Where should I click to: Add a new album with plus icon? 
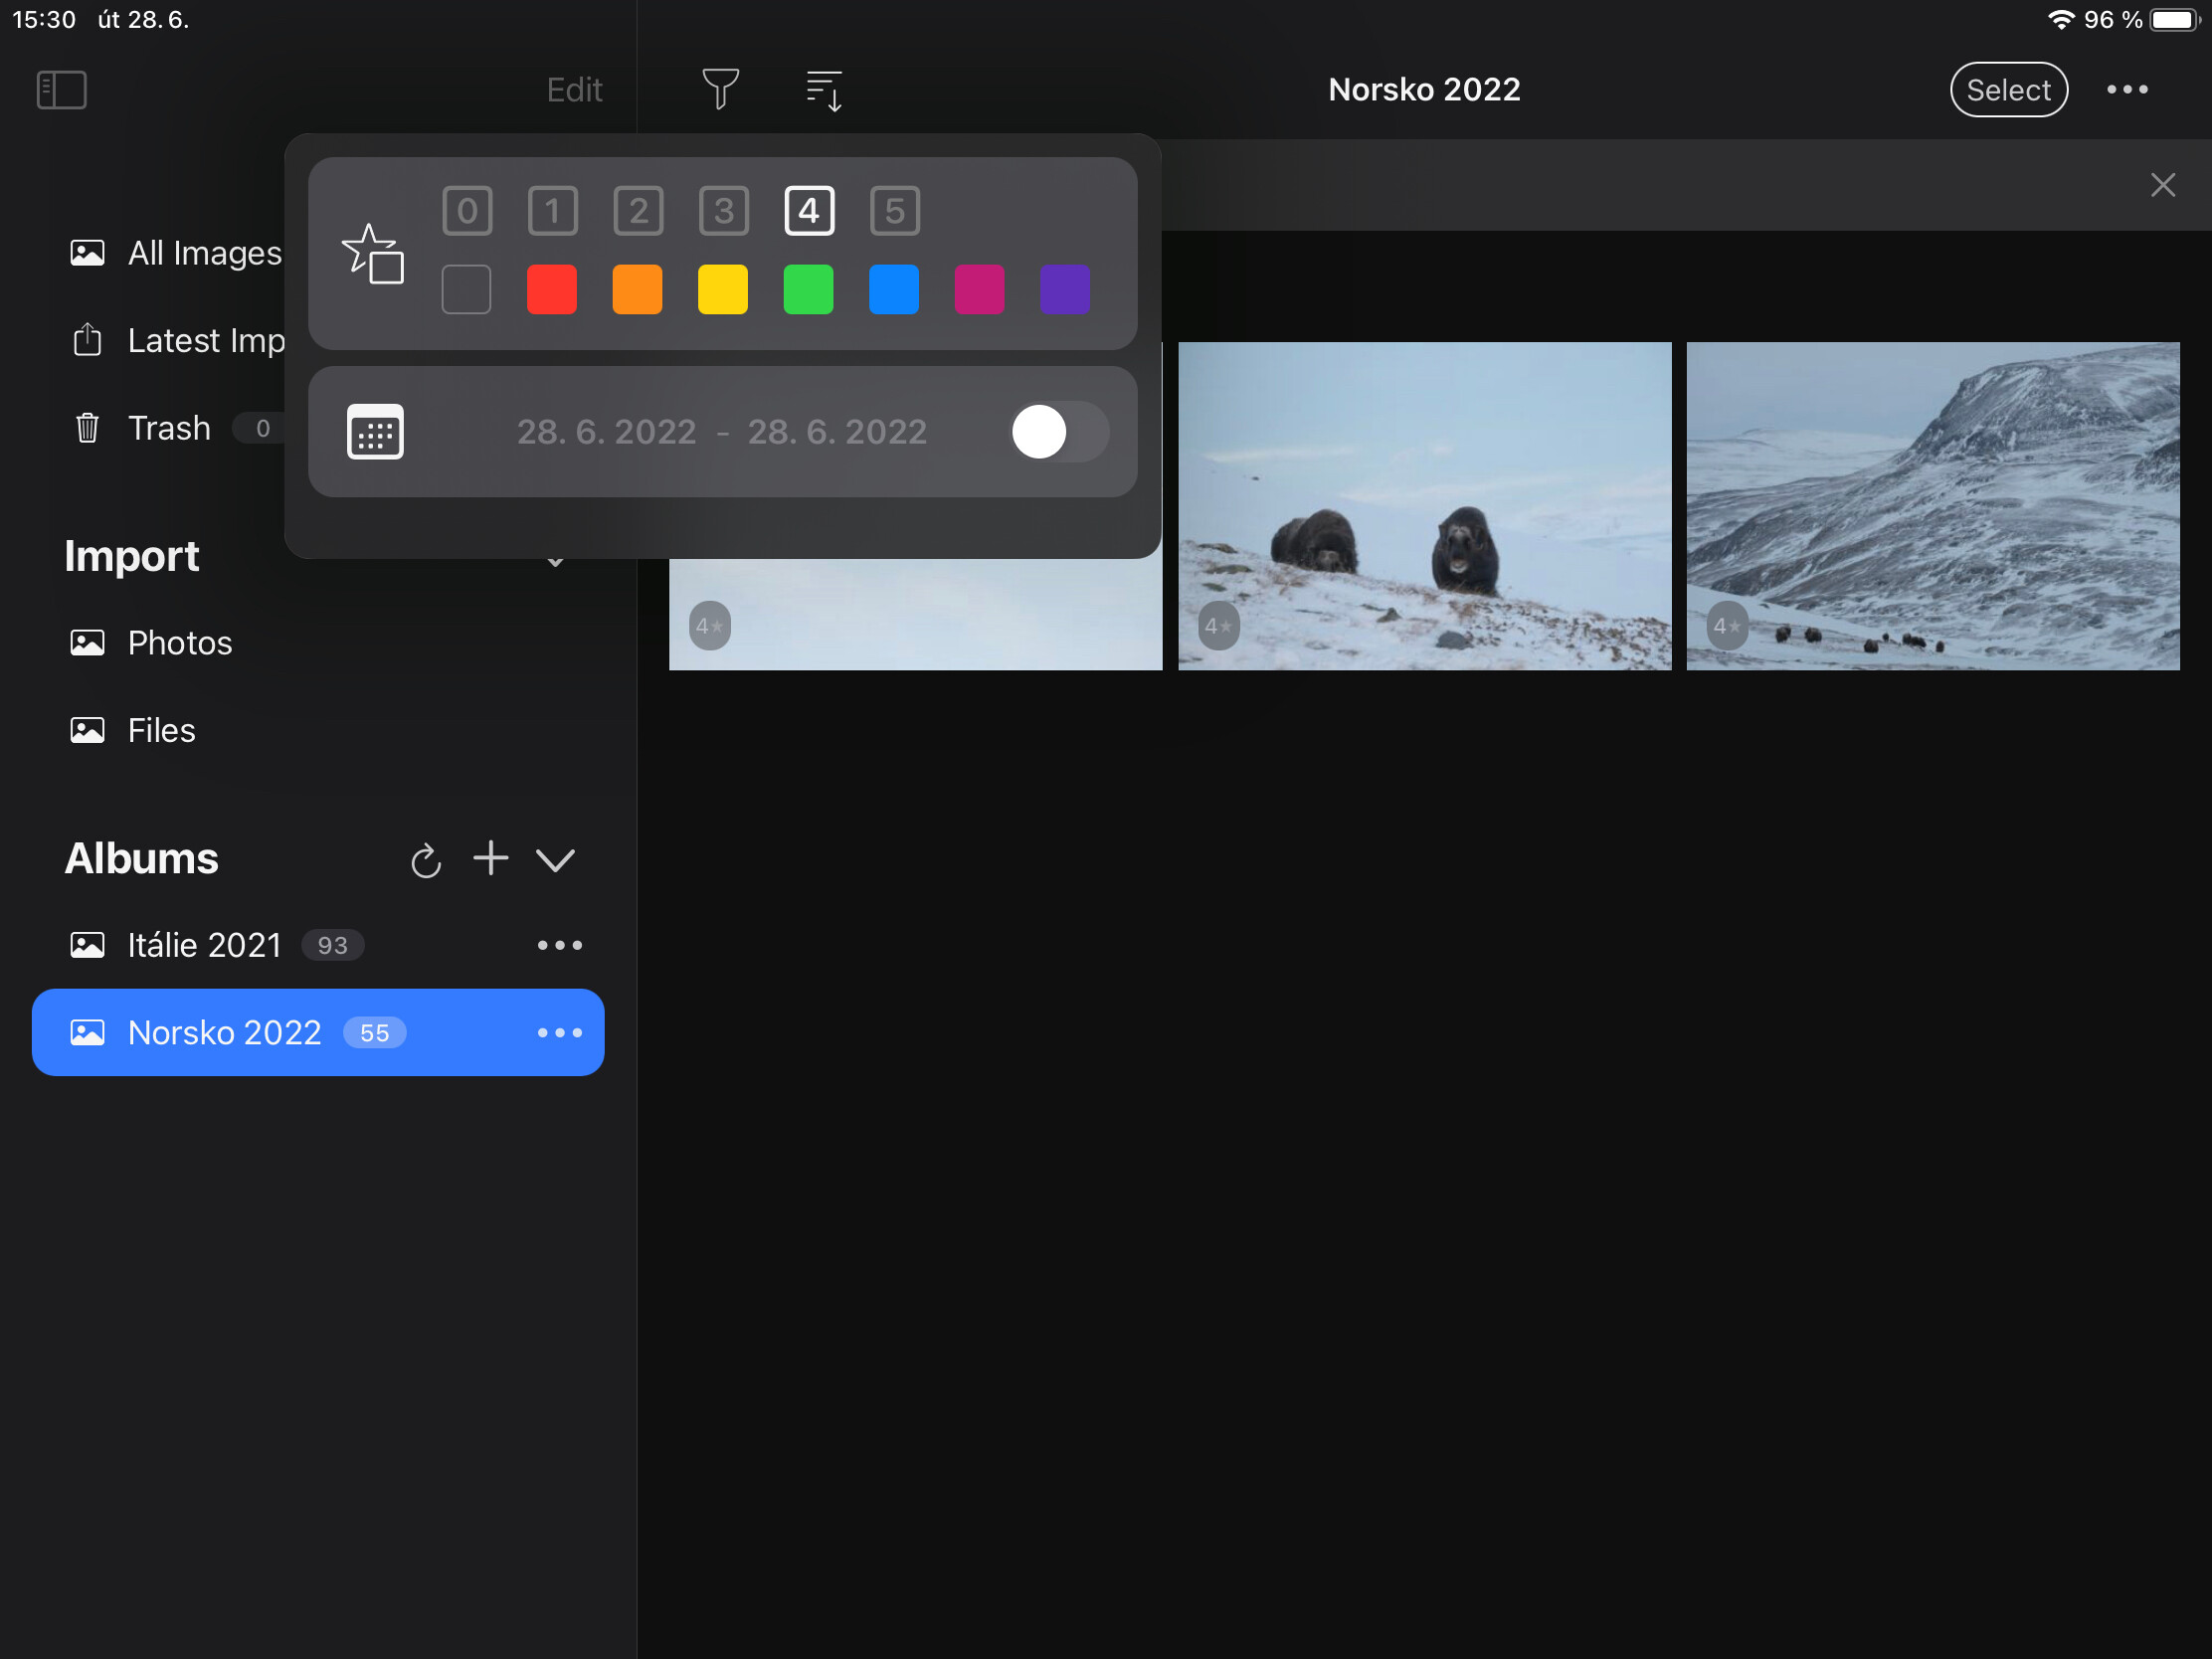click(491, 858)
